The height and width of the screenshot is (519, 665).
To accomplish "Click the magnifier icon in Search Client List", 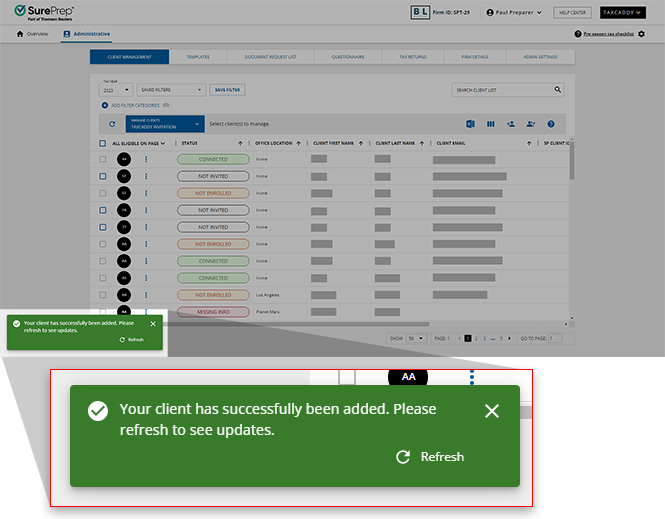I will coord(557,90).
